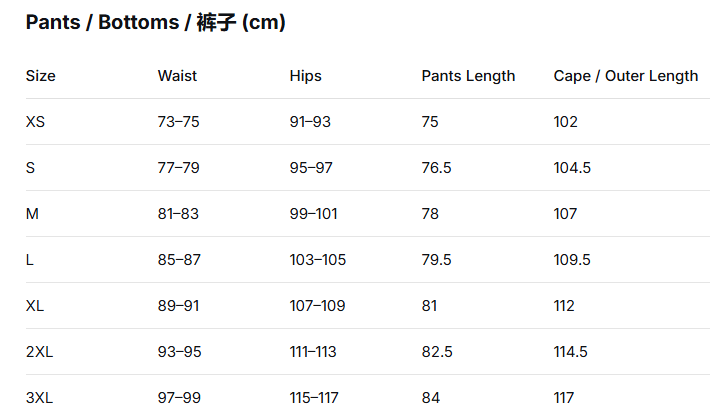The image size is (710, 415).
Task: Click the Waist column header
Action: [177, 76]
